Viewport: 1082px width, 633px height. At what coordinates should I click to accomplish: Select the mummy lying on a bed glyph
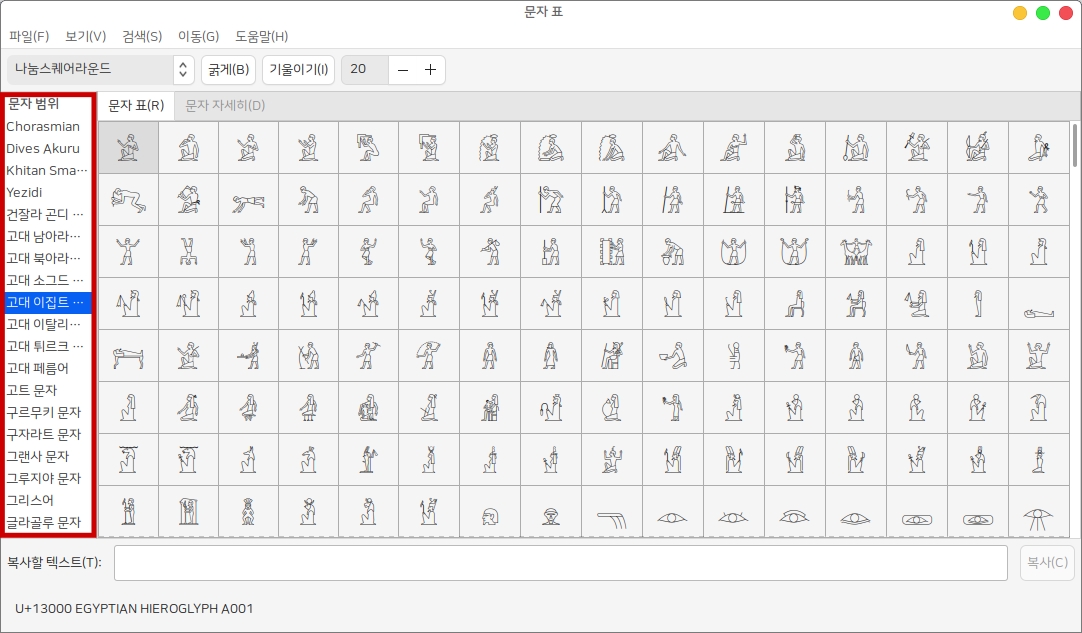tap(128, 356)
